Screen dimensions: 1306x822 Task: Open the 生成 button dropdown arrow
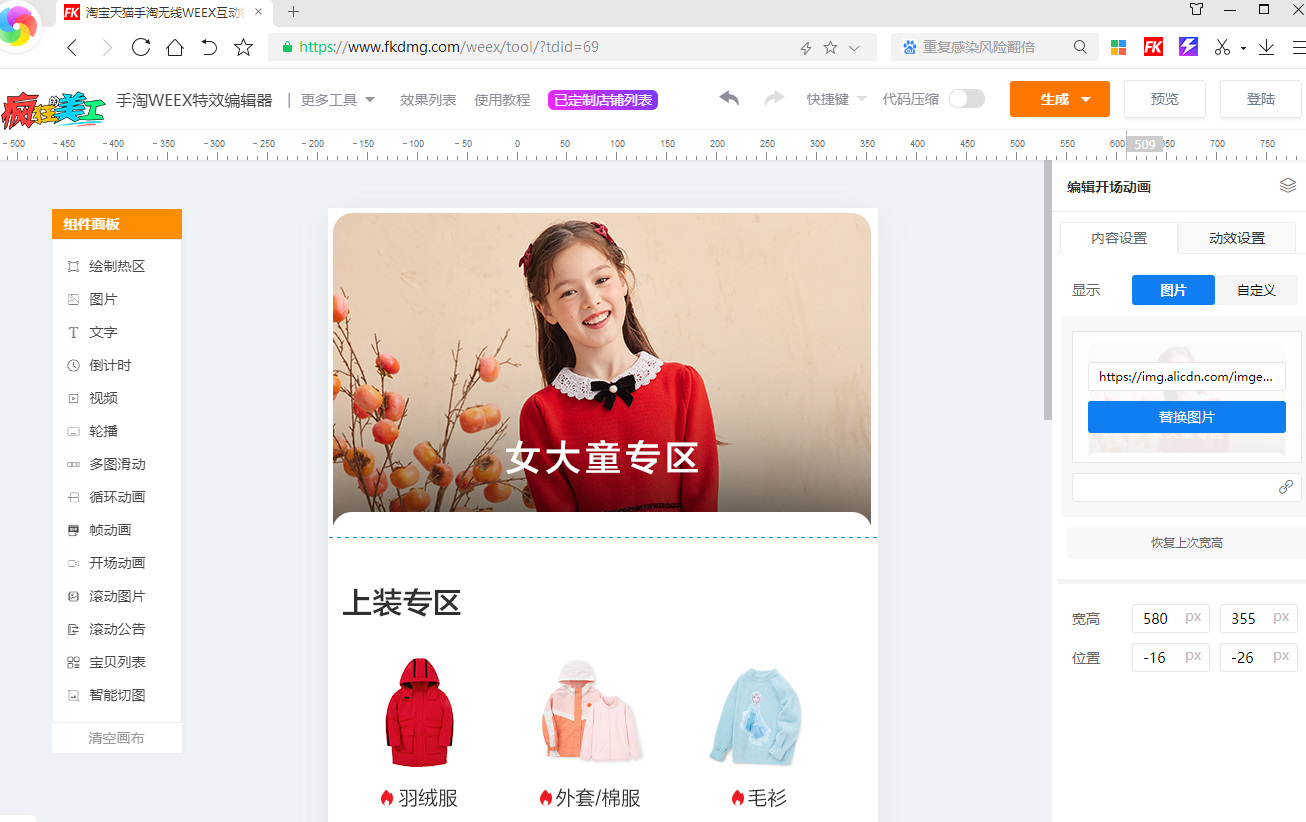pos(1086,100)
